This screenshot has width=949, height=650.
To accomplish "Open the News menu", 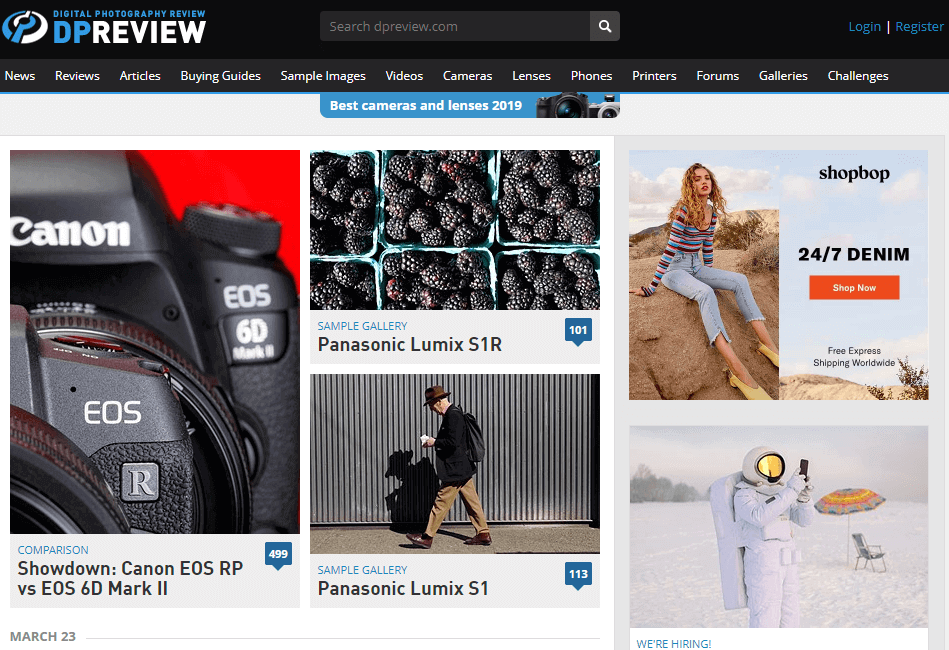I will (20, 75).
